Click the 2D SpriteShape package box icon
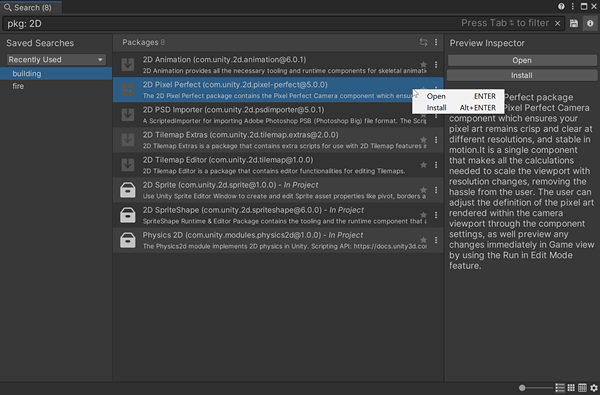 pos(128,215)
